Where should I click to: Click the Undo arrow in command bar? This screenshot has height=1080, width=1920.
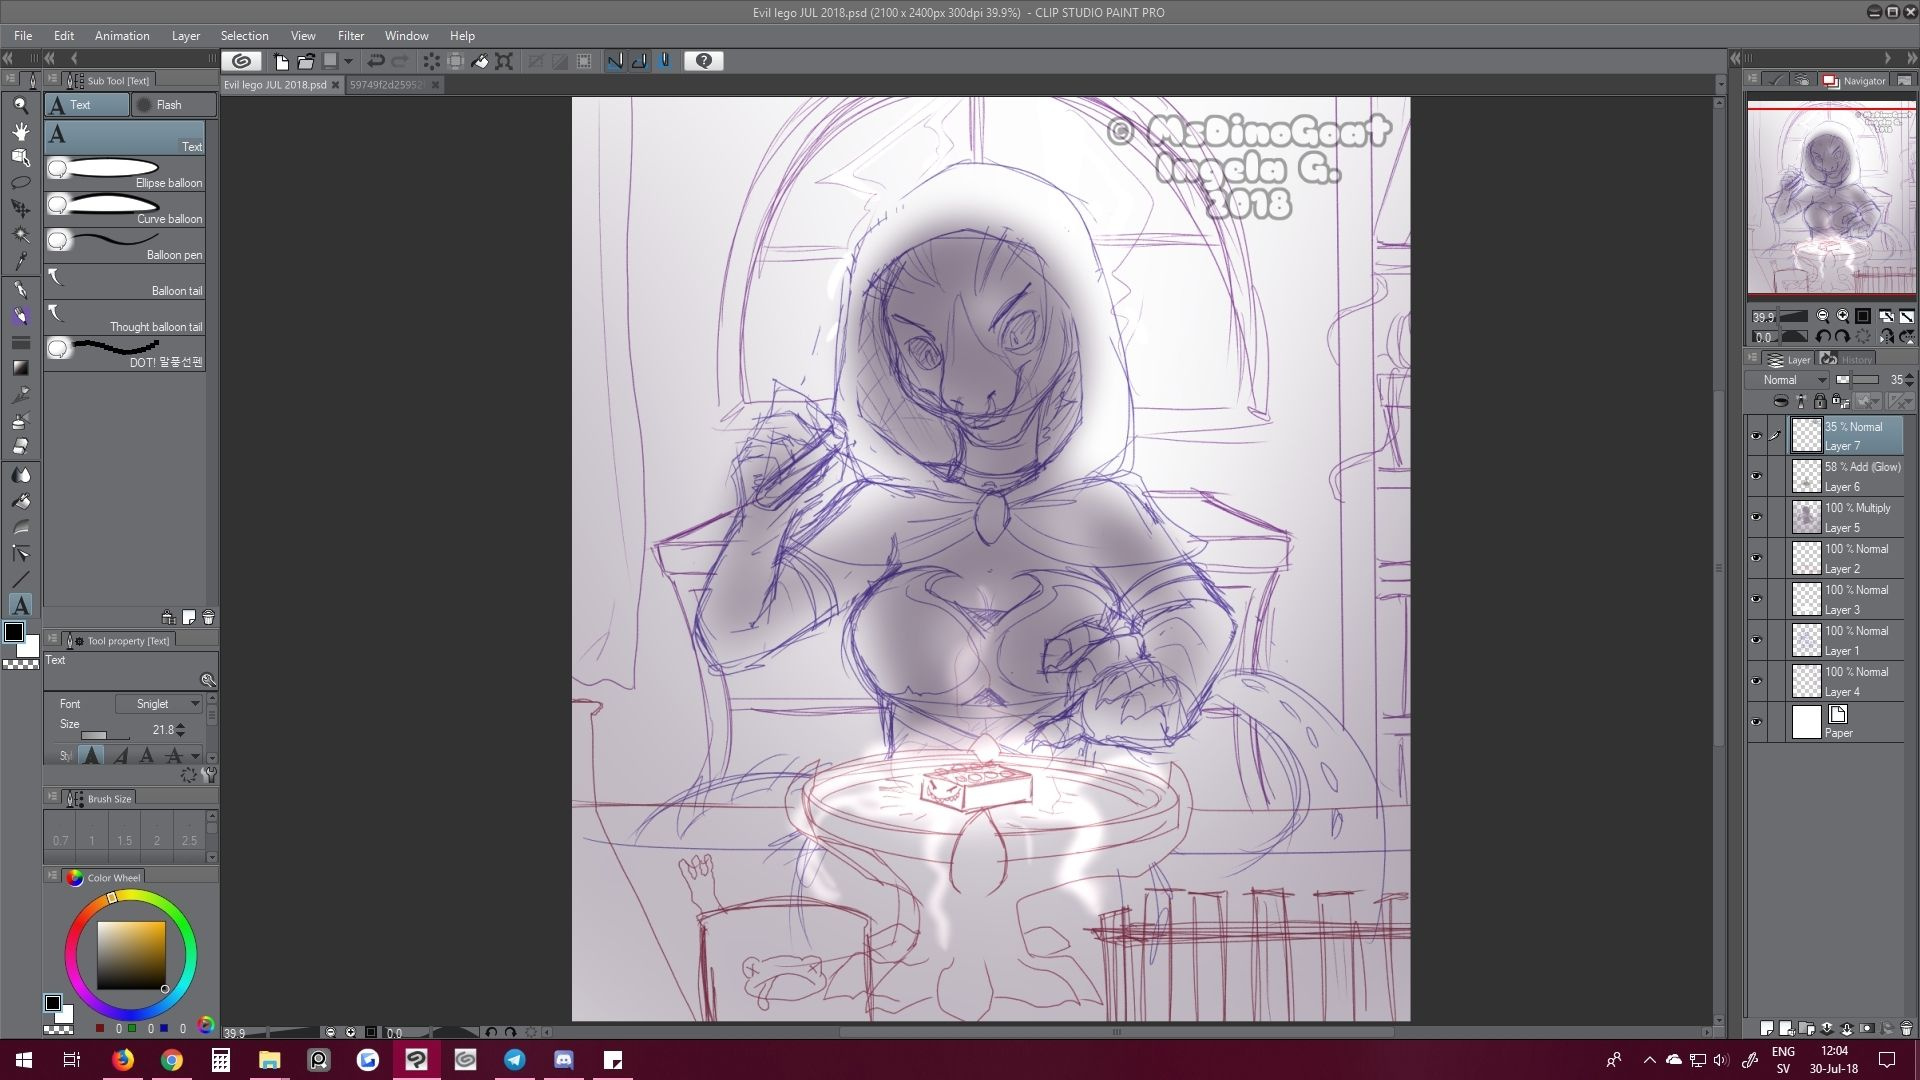point(376,61)
